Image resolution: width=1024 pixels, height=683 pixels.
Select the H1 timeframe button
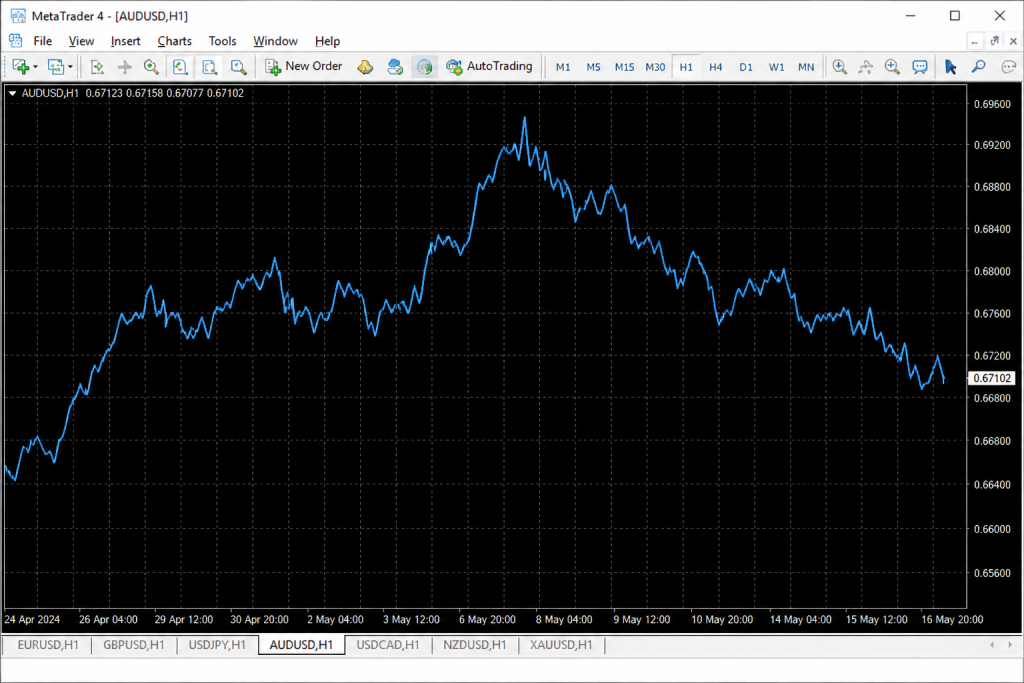(686, 67)
